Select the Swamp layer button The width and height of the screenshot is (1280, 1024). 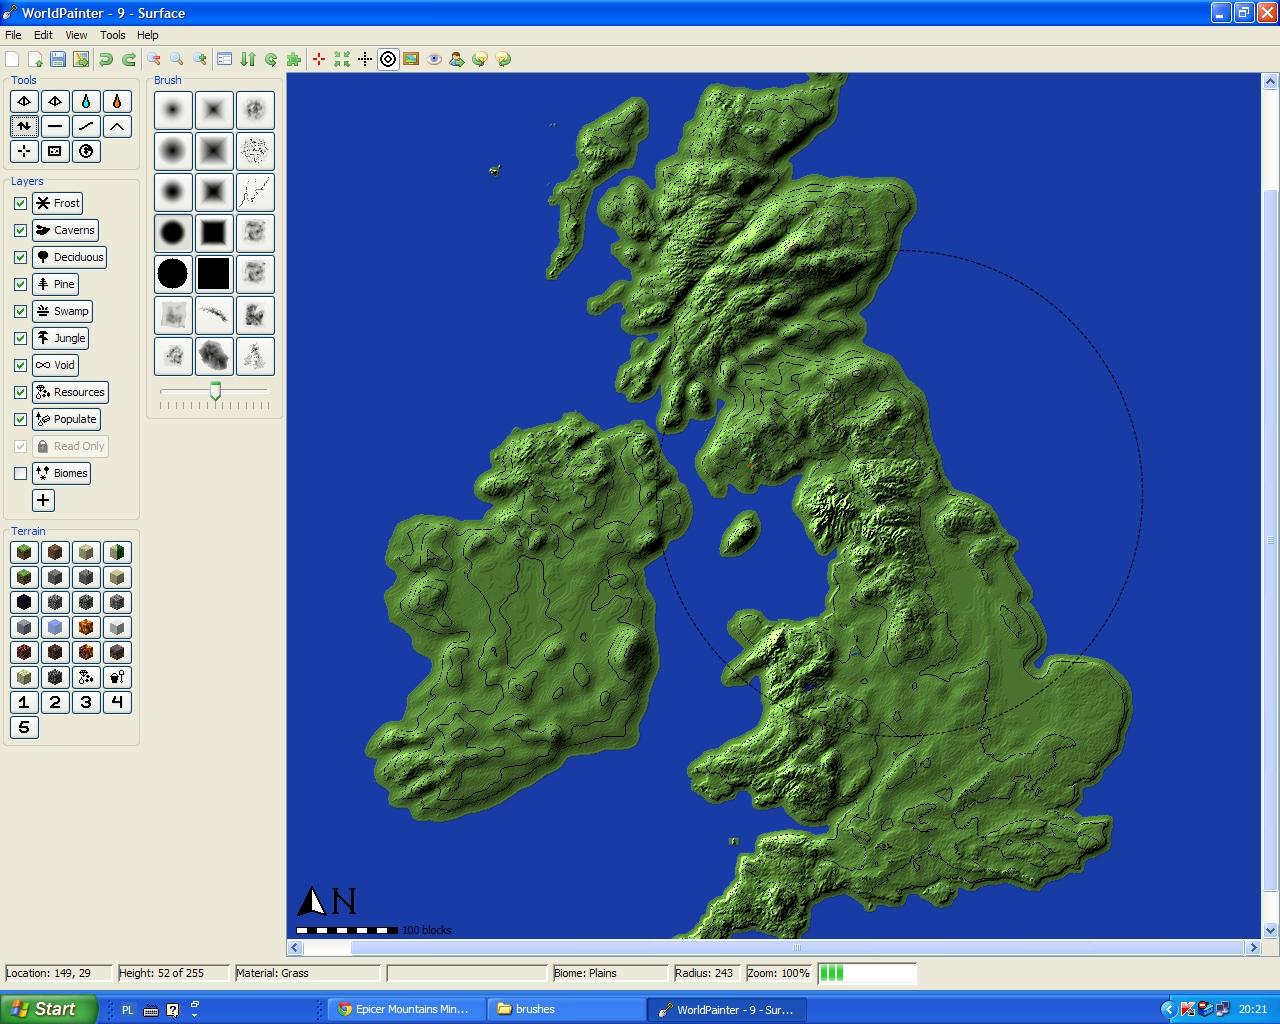pyautogui.click(x=62, y=311)
